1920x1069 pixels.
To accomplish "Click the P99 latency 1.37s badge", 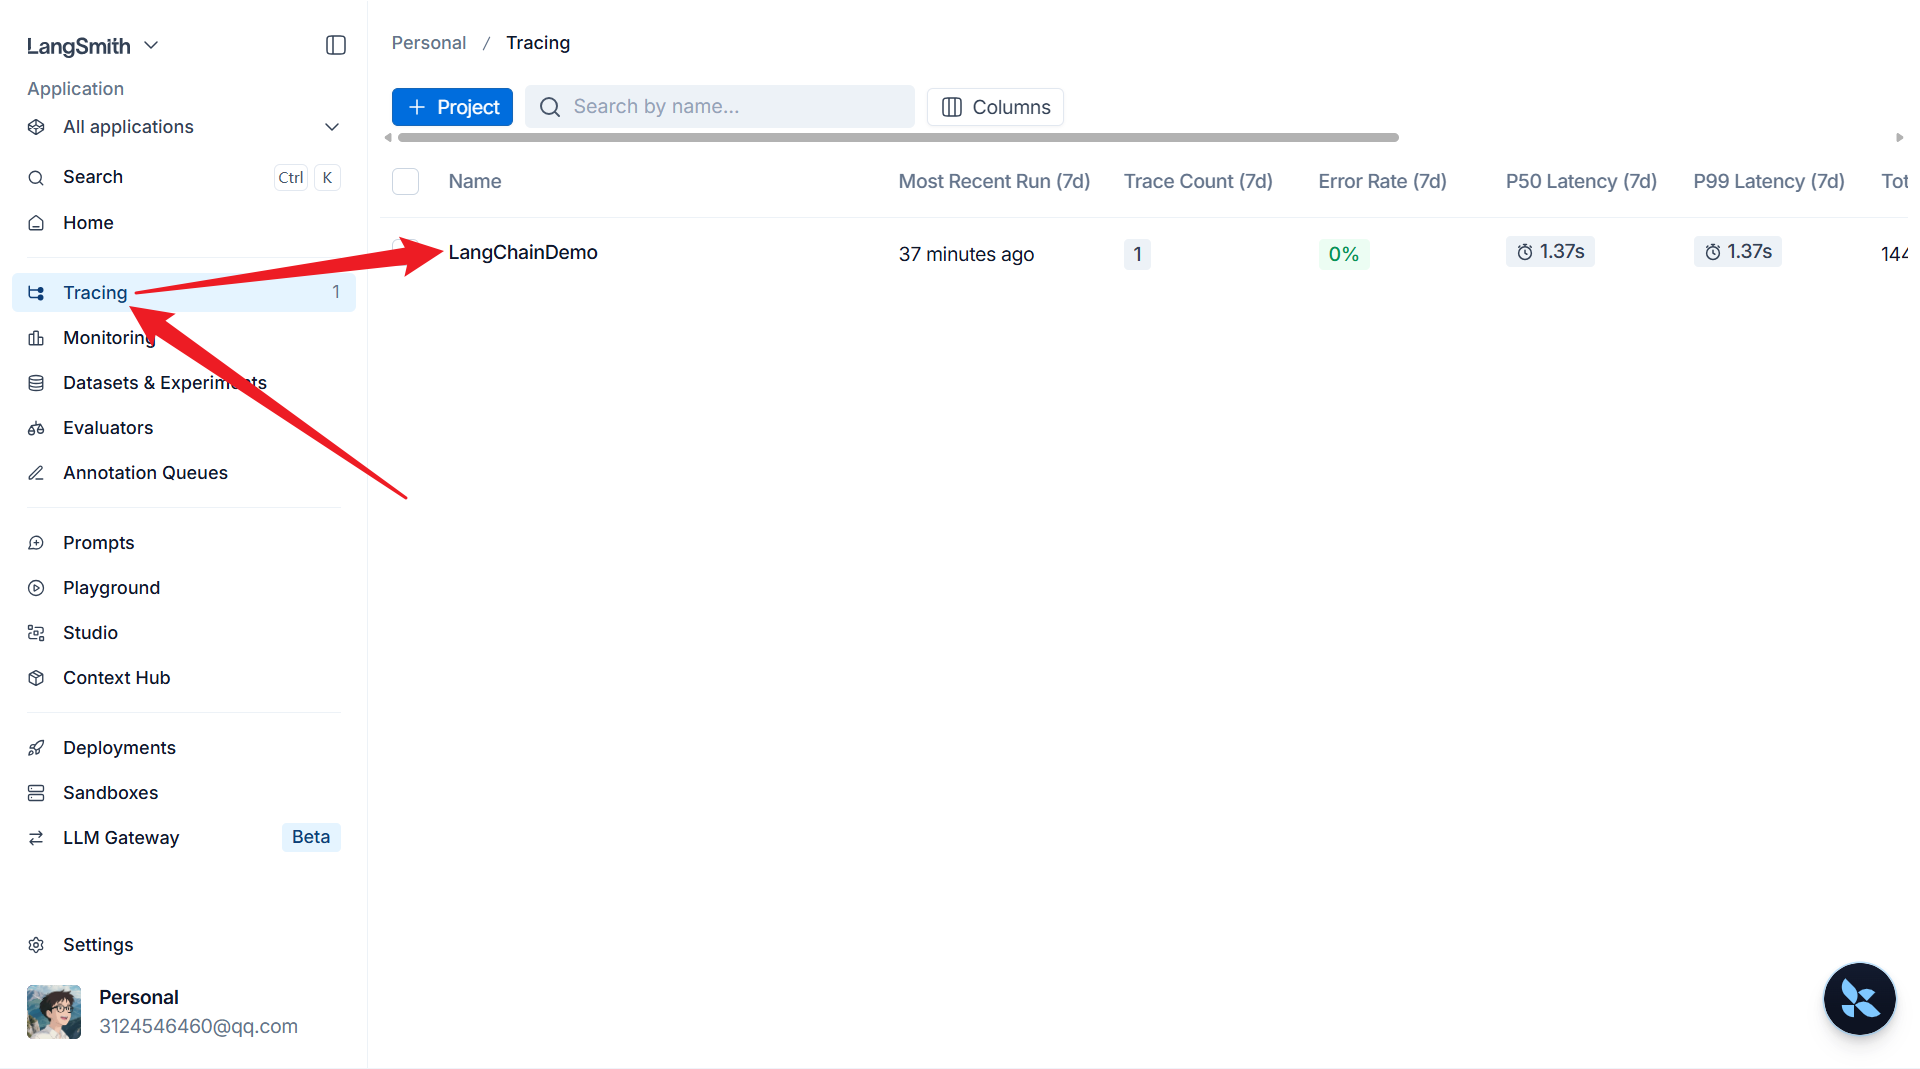I will (1738, 252).
